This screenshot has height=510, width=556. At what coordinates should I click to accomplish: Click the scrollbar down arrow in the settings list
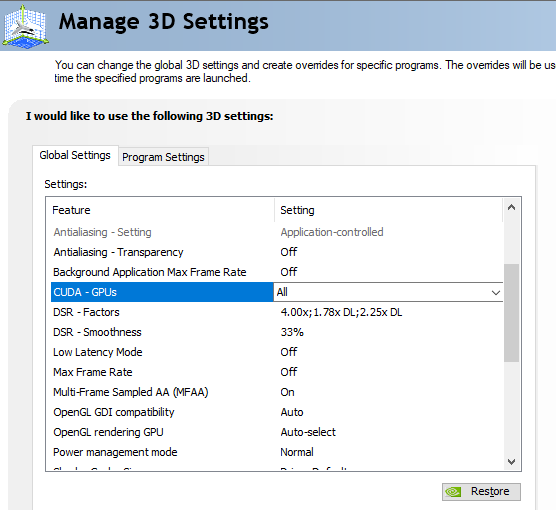(x=511, y=462)
